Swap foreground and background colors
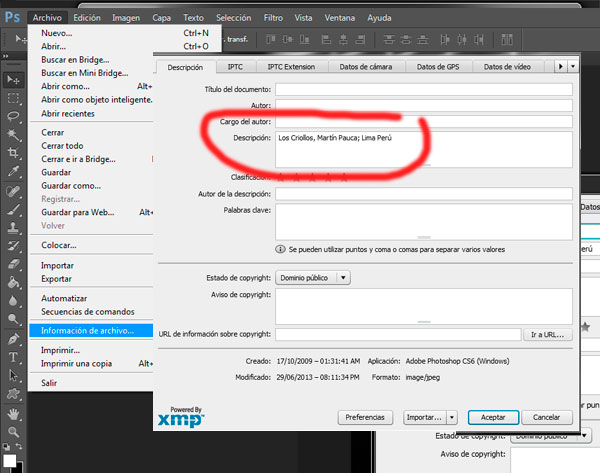The height and width of the screenshot is (473, 600). (x=19, y=447)
